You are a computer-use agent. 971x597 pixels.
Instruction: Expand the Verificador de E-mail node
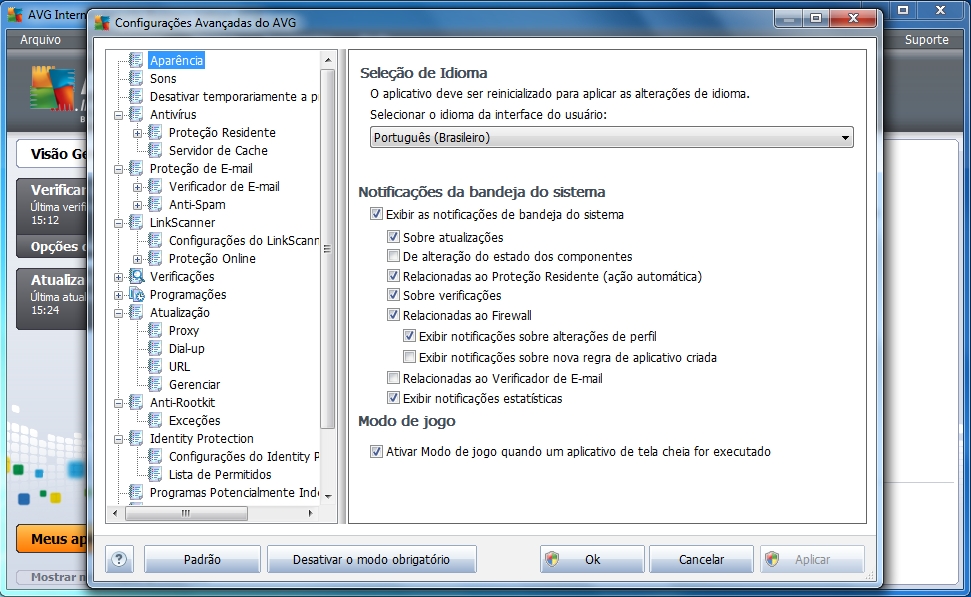click(137, 187)
